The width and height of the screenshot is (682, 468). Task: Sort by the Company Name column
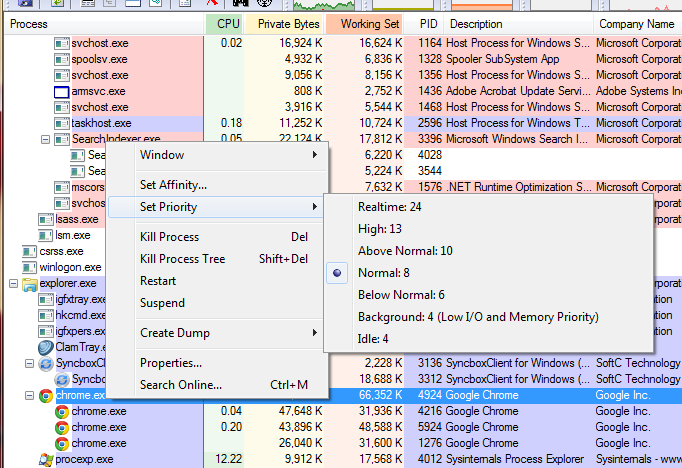(638, 24)
